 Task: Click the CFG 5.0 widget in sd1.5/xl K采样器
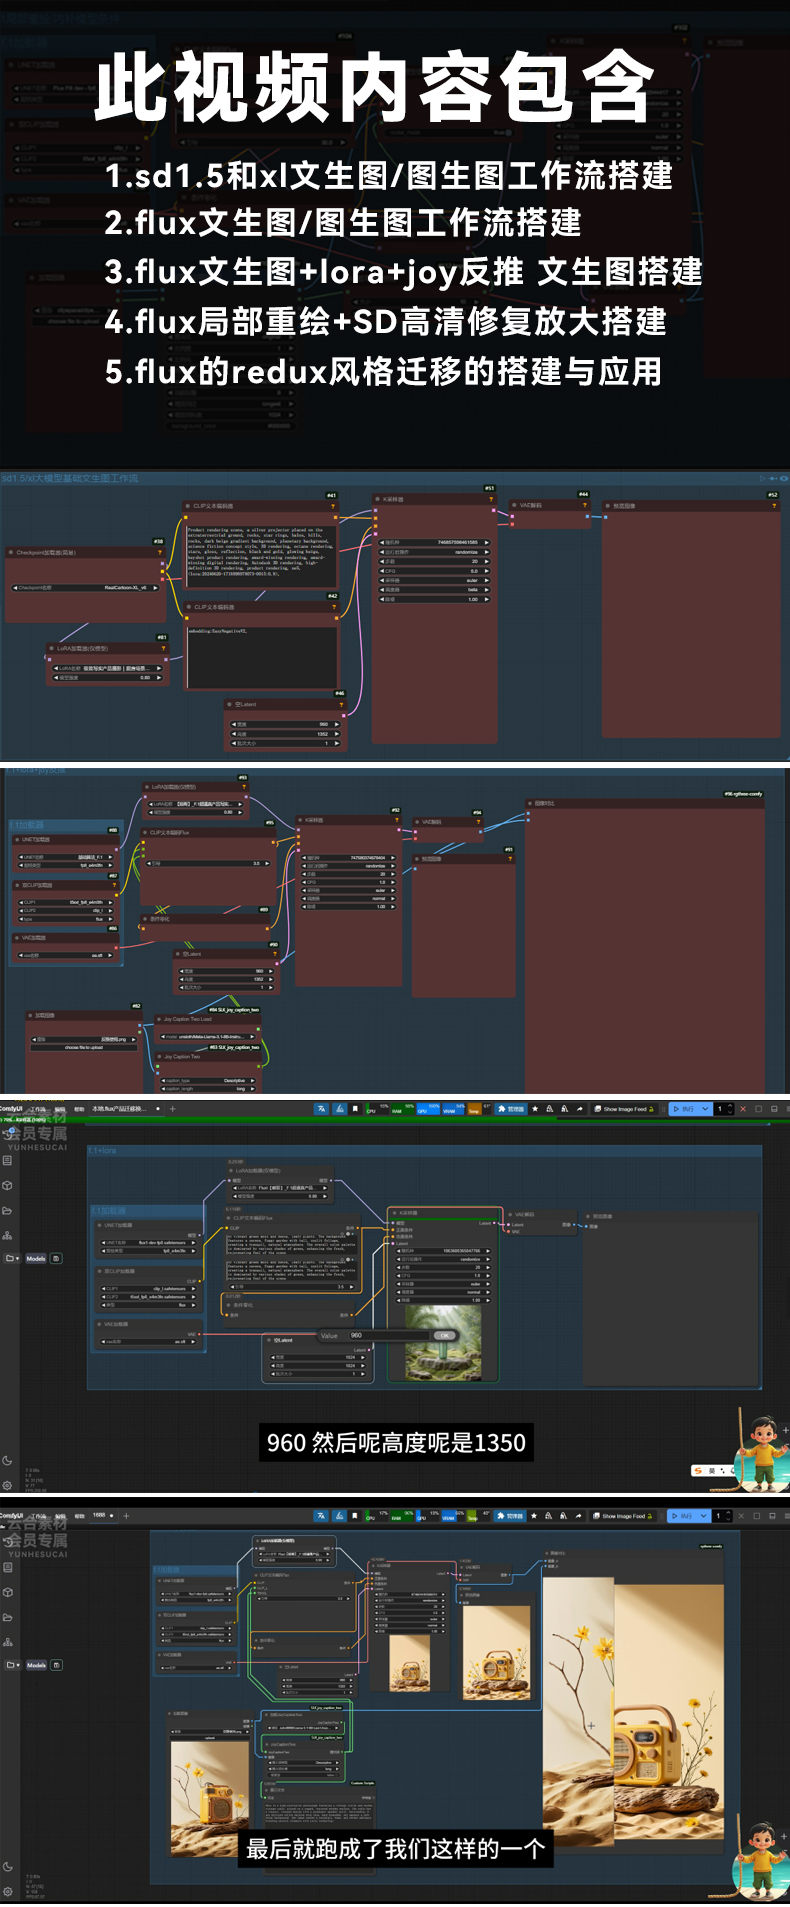pyautogui.click(x=436, y=571)
